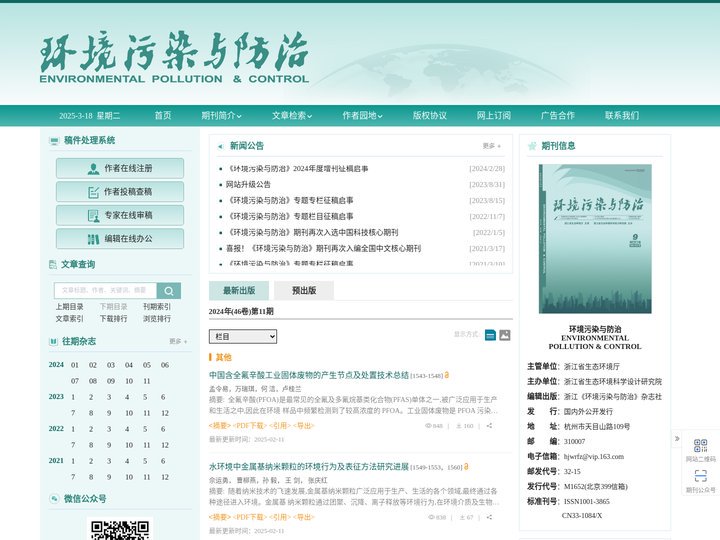Click 引用 link of PFOA article

(x=280, y=426)
